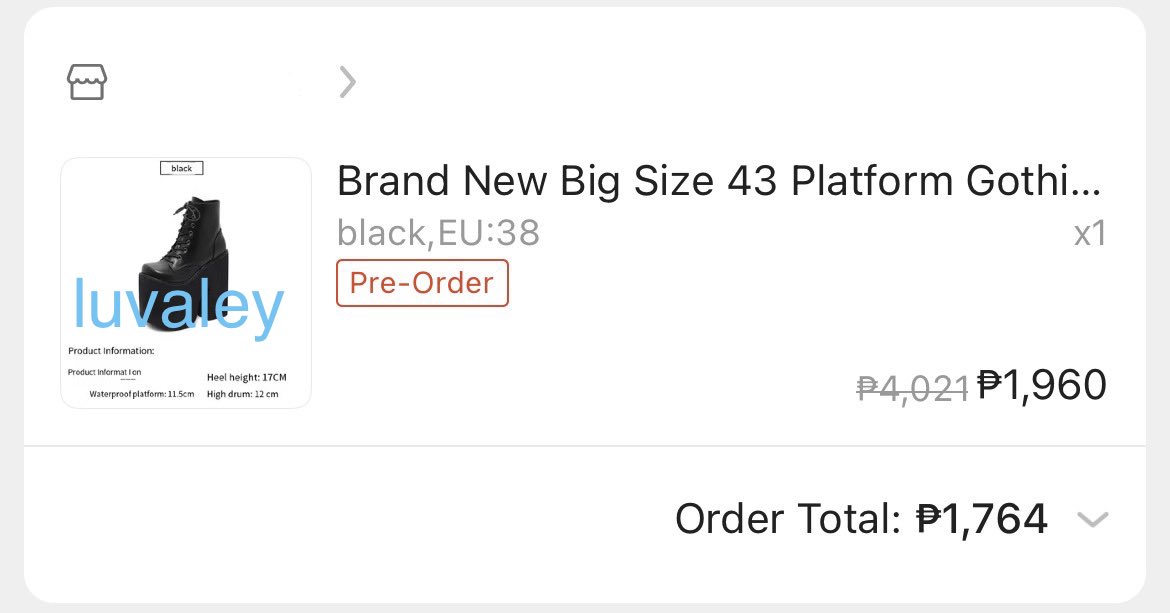Tap Waterproof platform 11.5cm text
This screenshot has height=613, width=1170.
tap(142, 394)
